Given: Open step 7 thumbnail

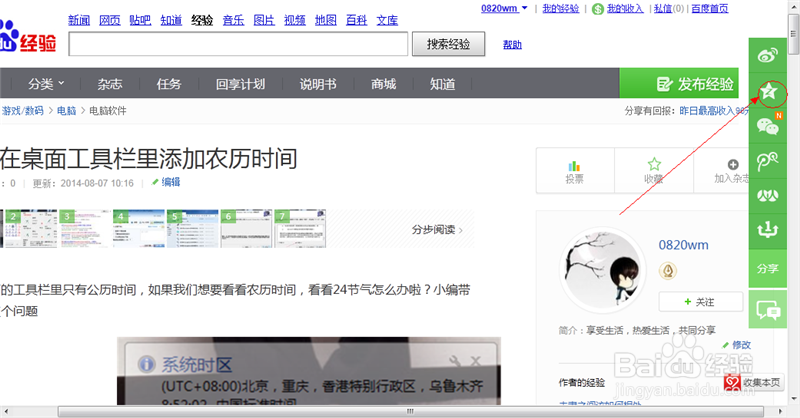Looking at the screenshot, I should pyautogui.click(x=300, y=229).
